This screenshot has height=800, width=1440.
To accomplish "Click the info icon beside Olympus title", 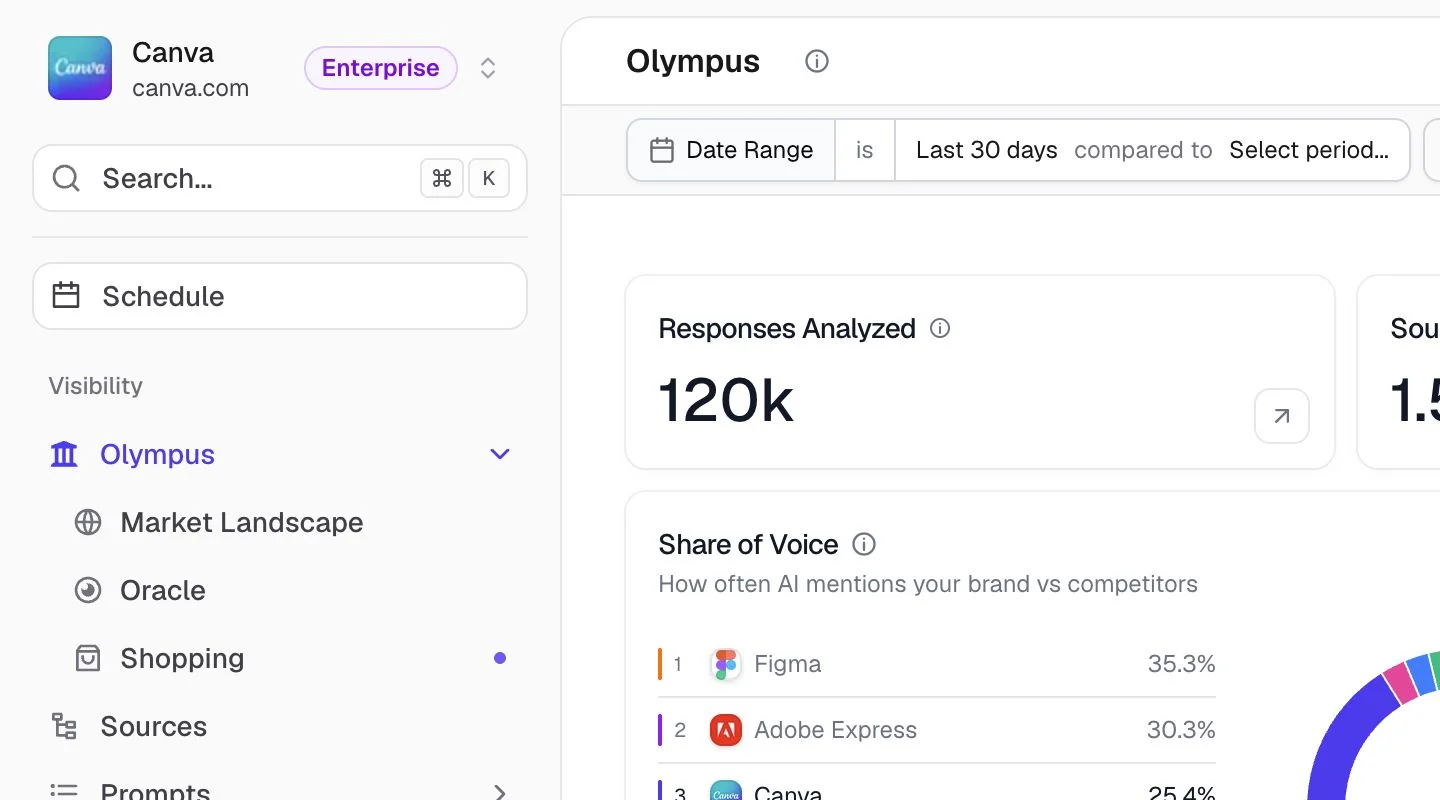I will [x=817, y=61].
